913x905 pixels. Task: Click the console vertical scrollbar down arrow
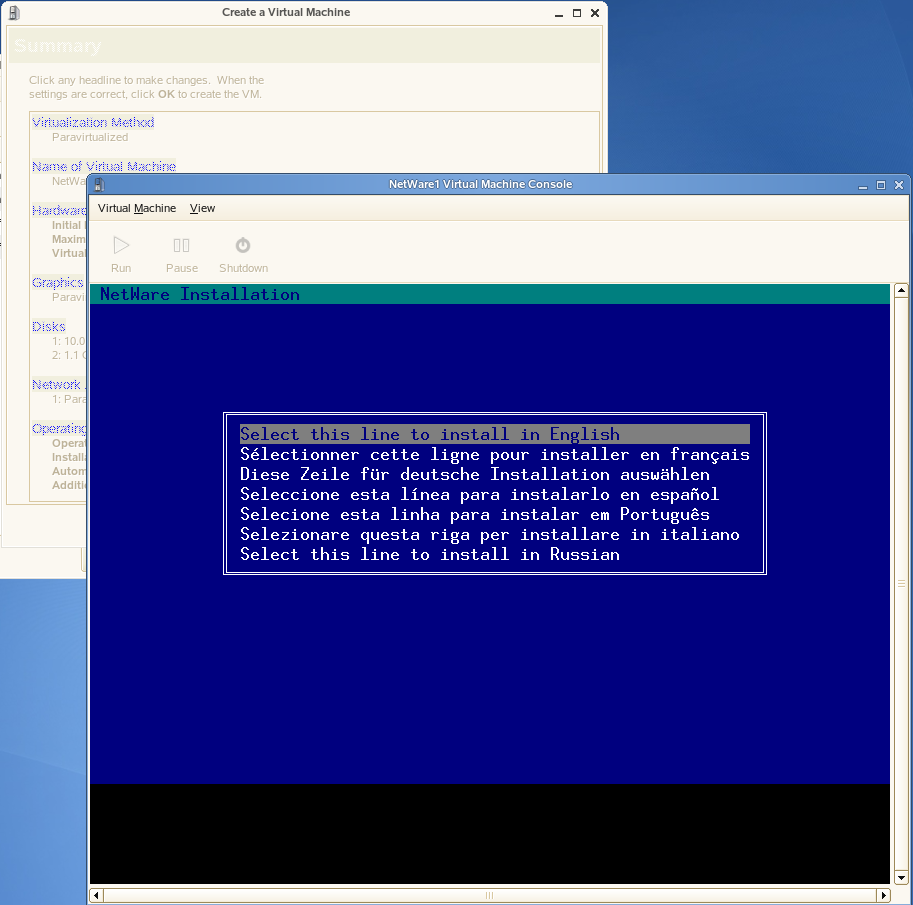click(x=901, y=877)
